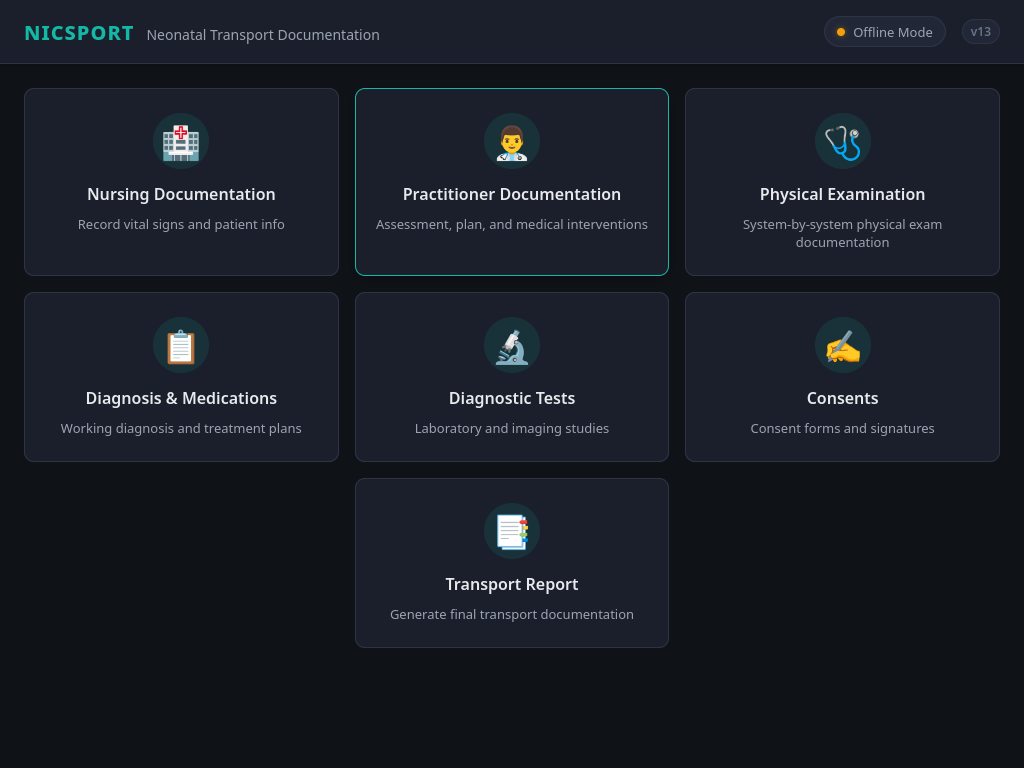
Task: Click the NICSPORT logo in the header
Action: click(79, 32)
